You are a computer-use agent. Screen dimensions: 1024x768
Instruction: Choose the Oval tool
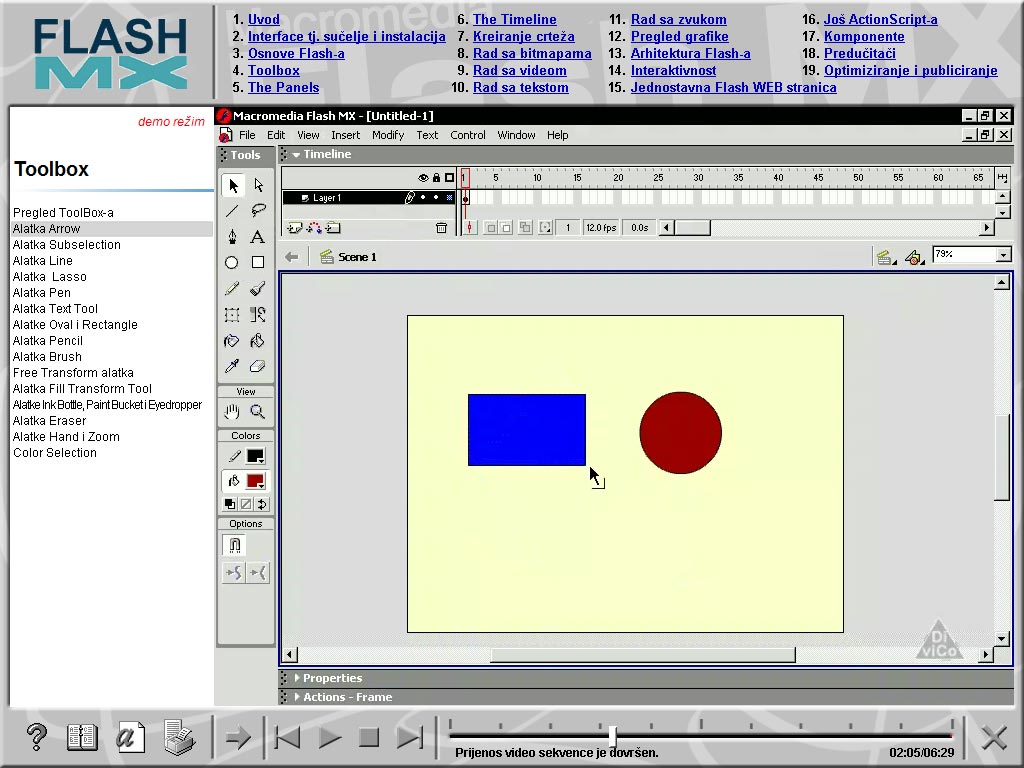tap(231, 262)
